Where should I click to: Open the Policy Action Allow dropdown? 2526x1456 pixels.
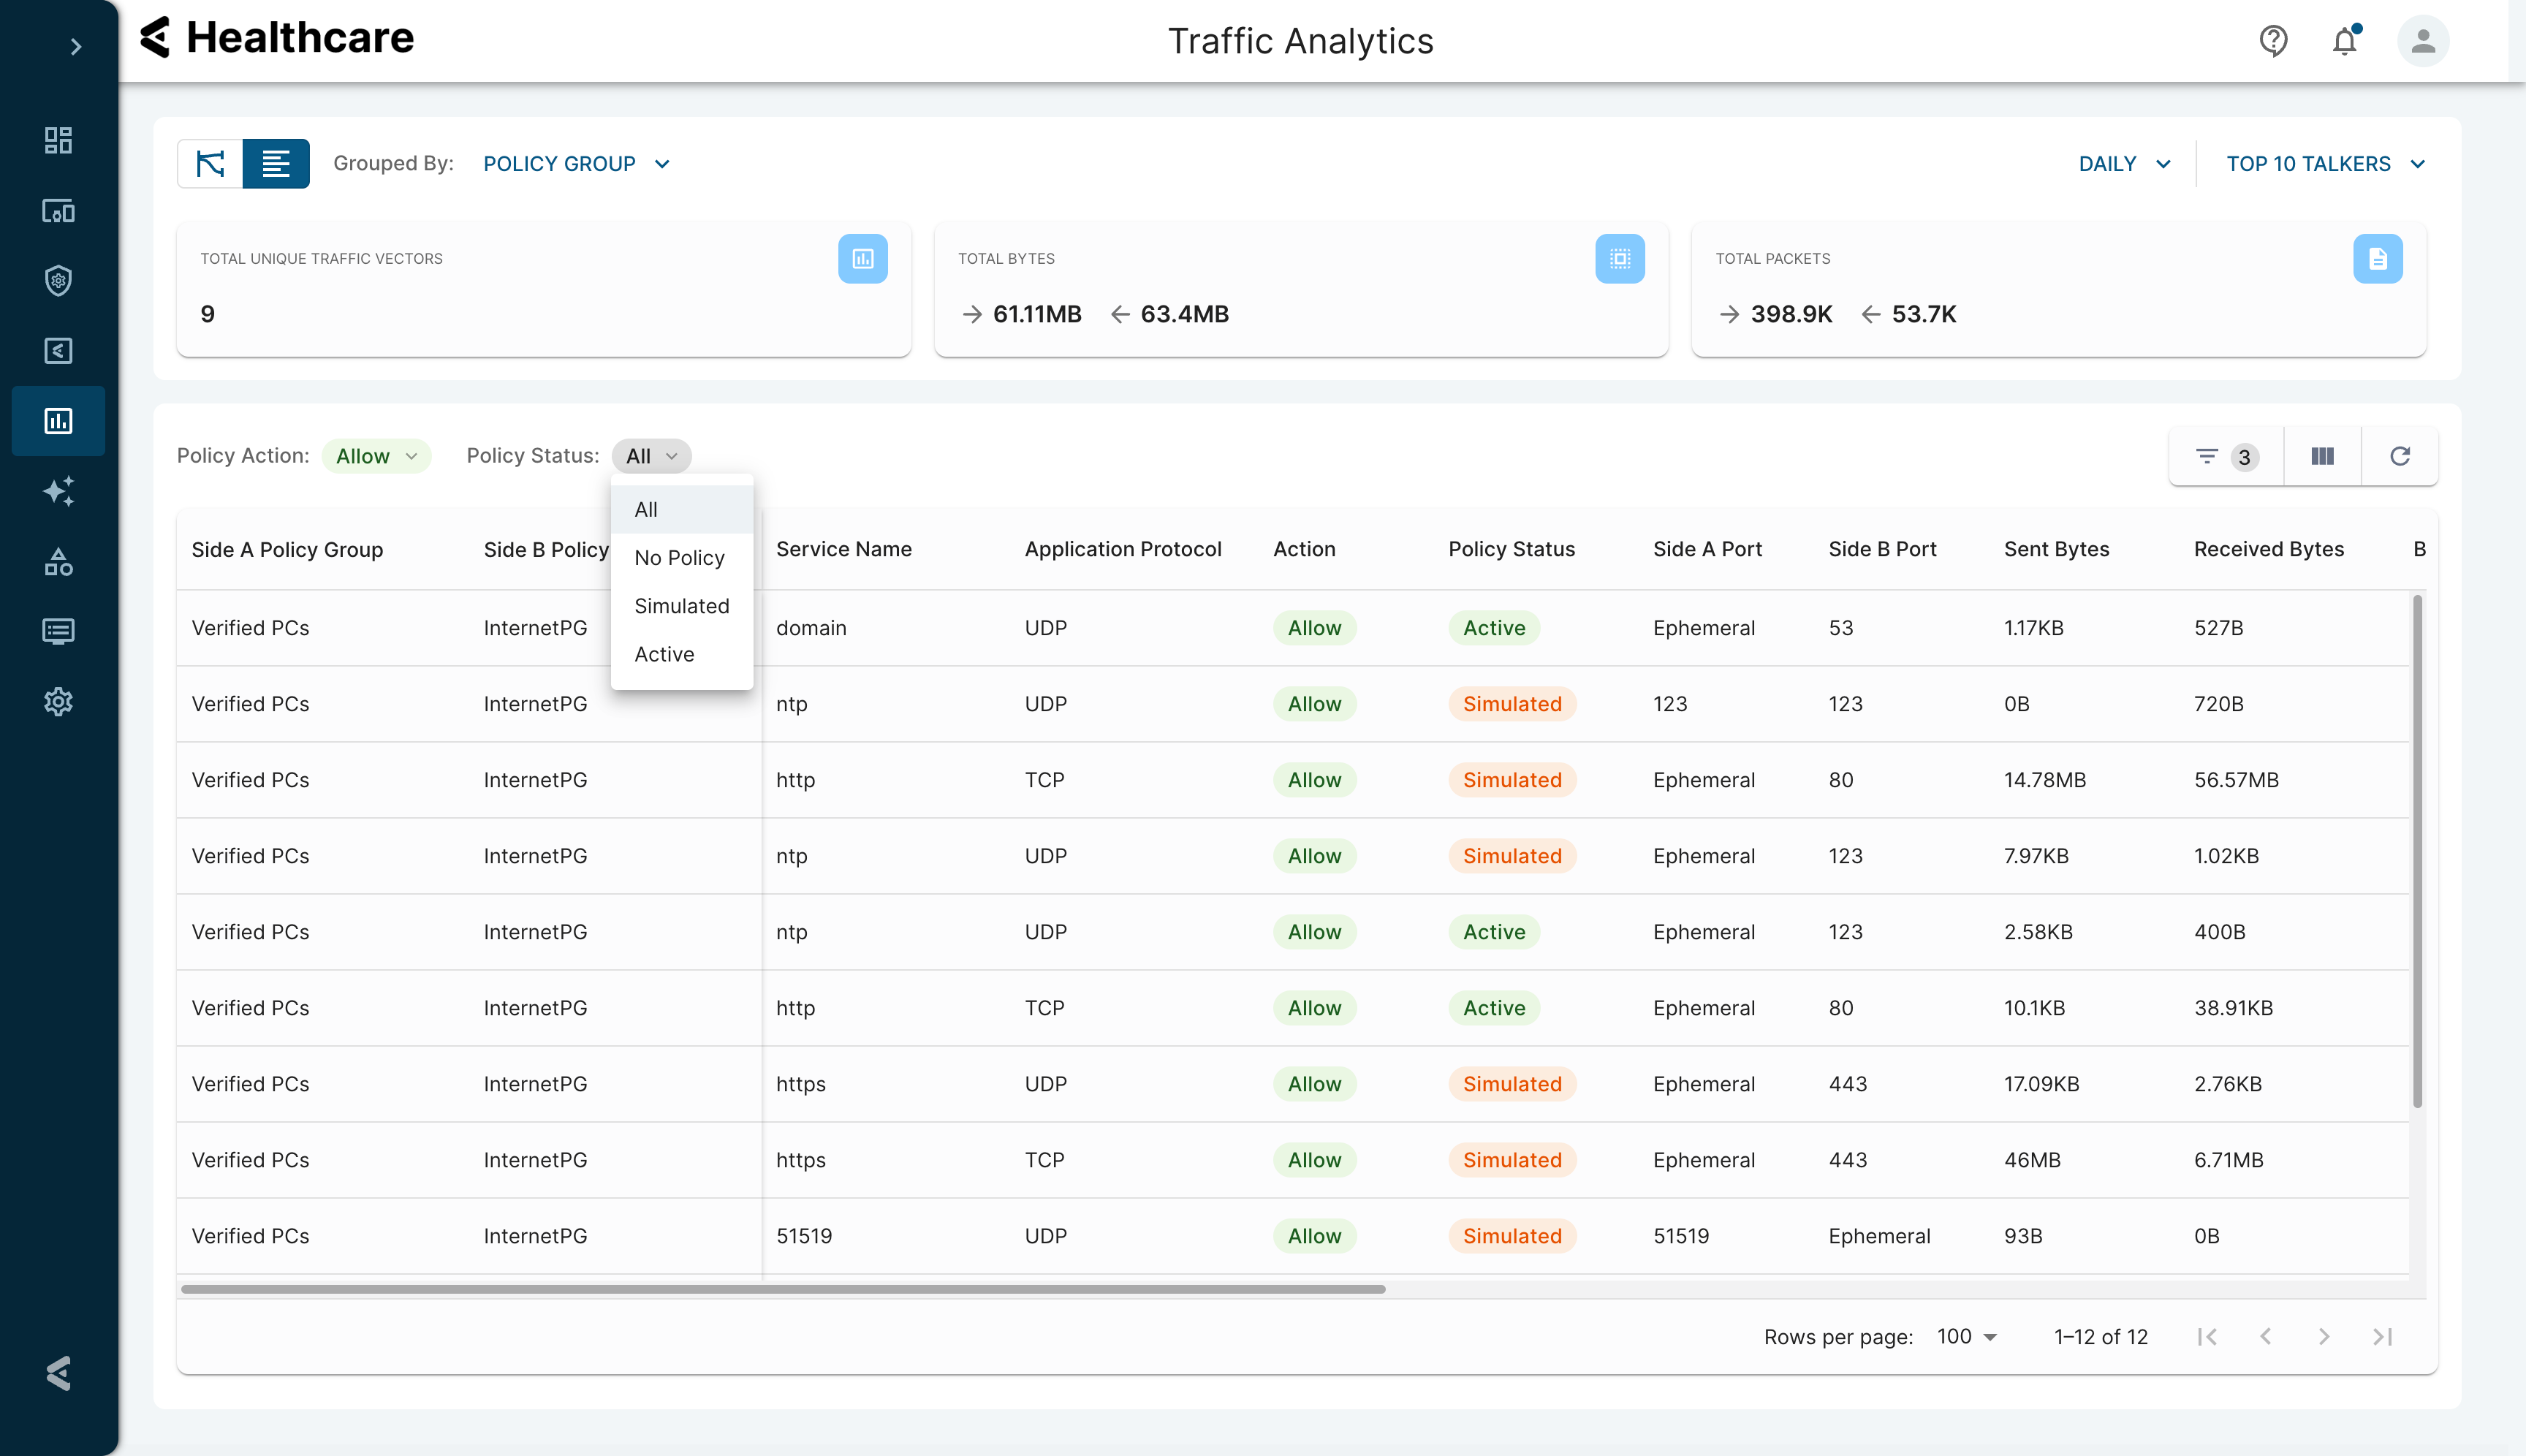click(376, 456)
